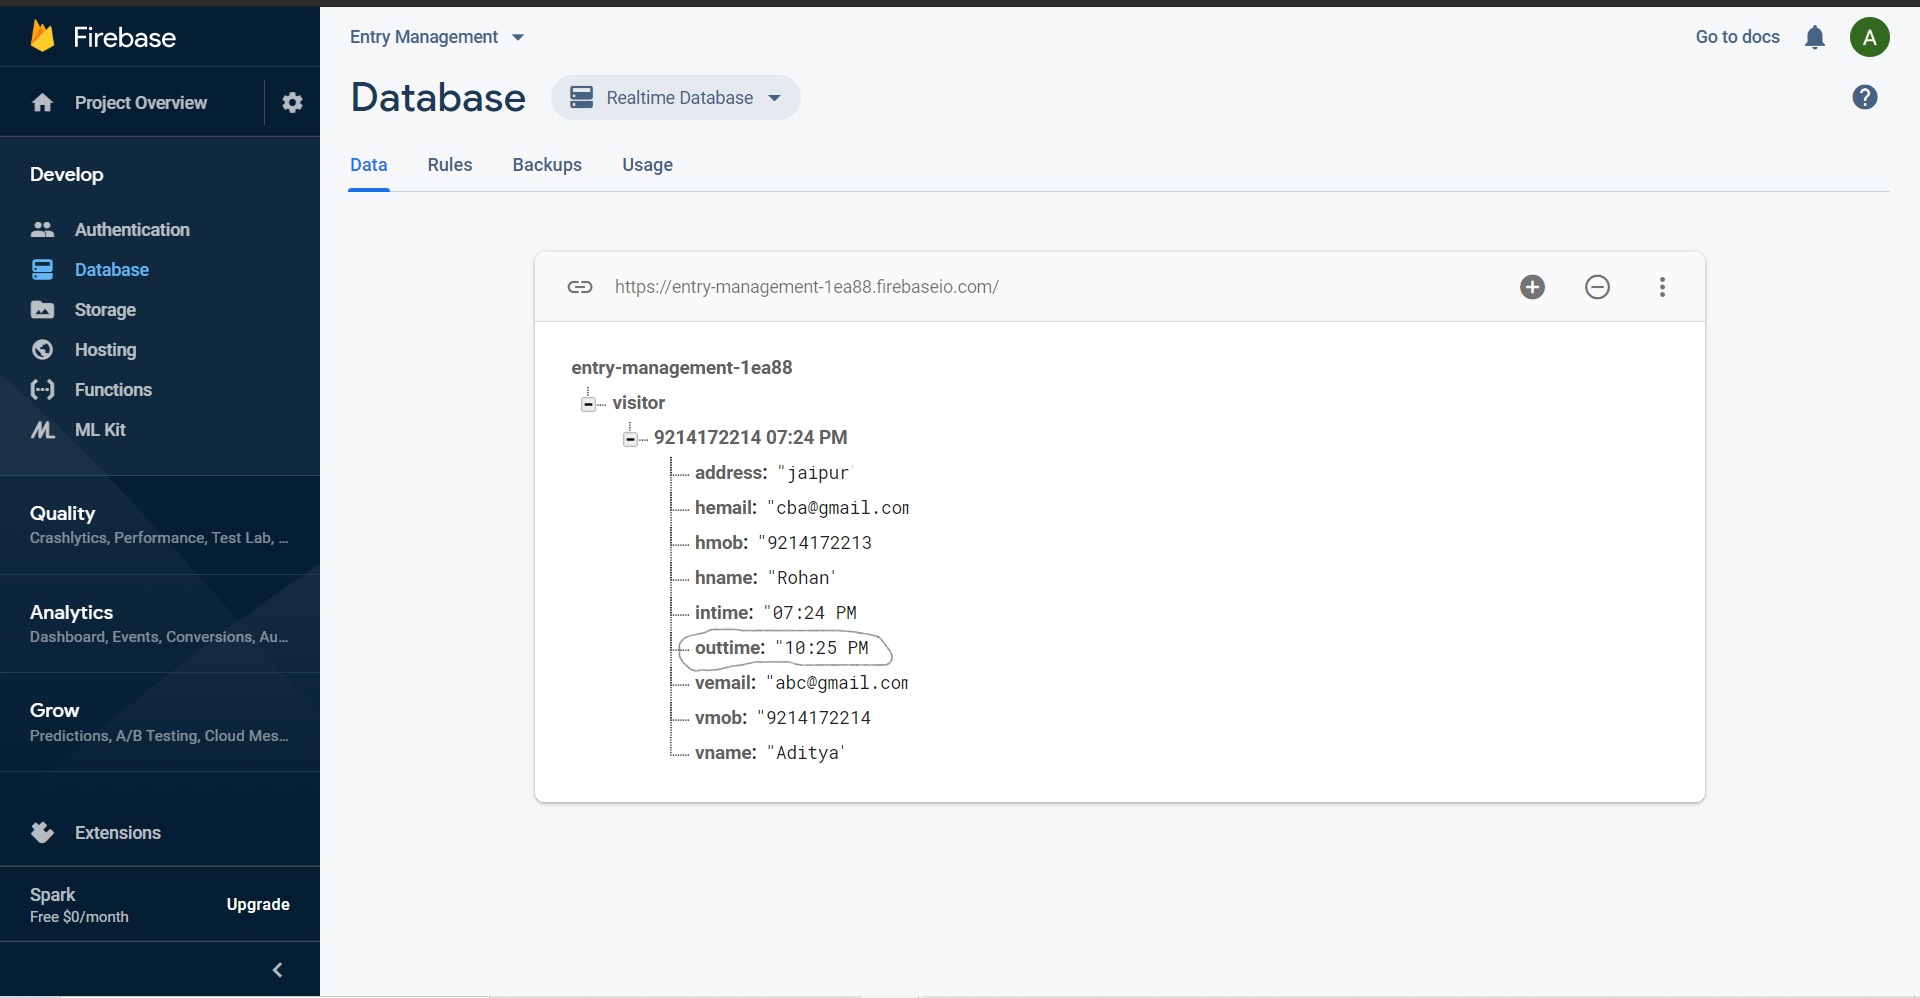
Task: Click the Spark Free $0/month plan
Action: (79, 904)
